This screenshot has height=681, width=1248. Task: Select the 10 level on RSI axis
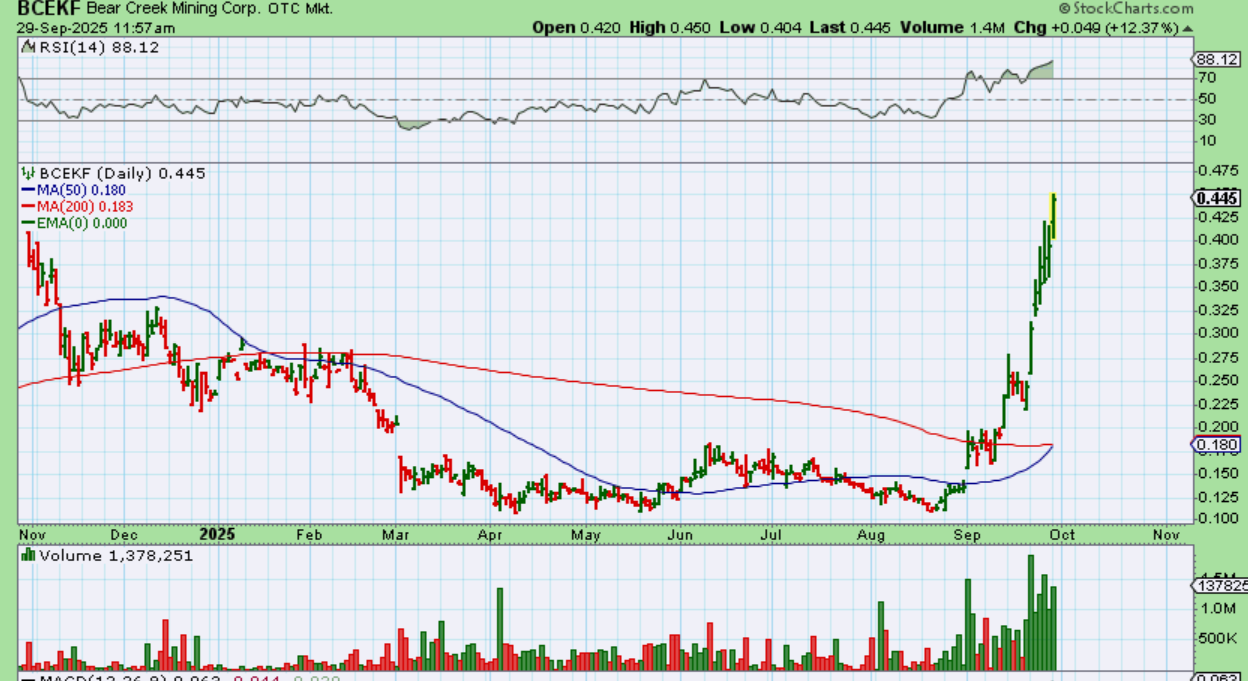coord(1207,143)
